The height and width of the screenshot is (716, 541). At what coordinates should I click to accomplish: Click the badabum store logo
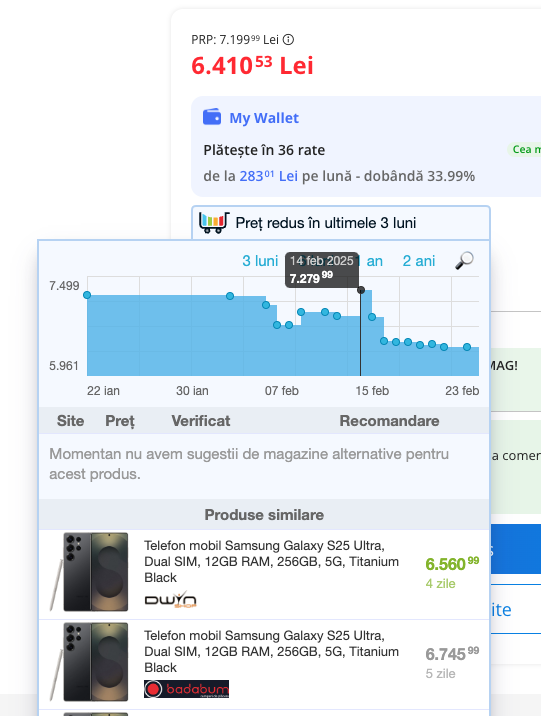coord(186,689)
